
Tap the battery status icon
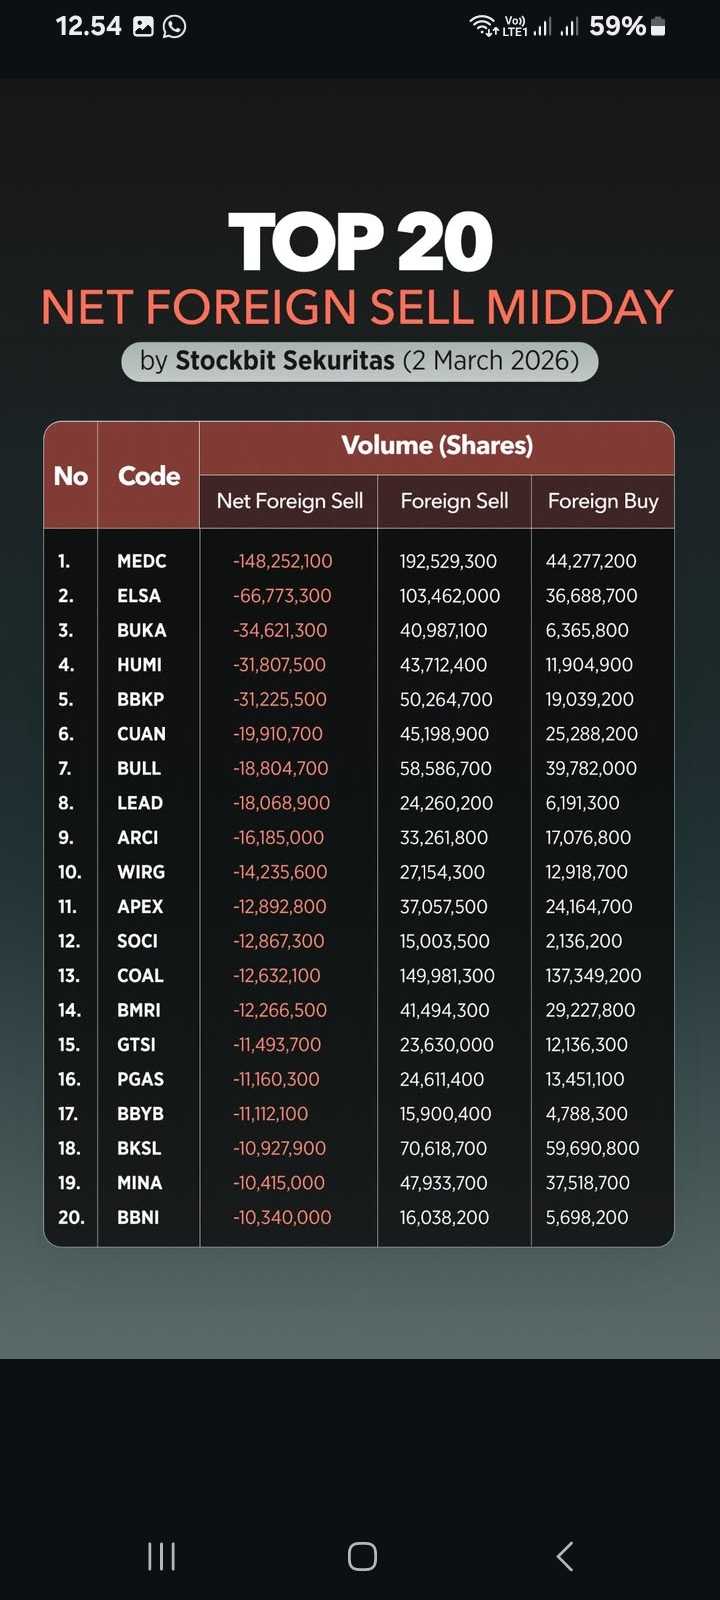pyautogui.click(x=658, y=26)
